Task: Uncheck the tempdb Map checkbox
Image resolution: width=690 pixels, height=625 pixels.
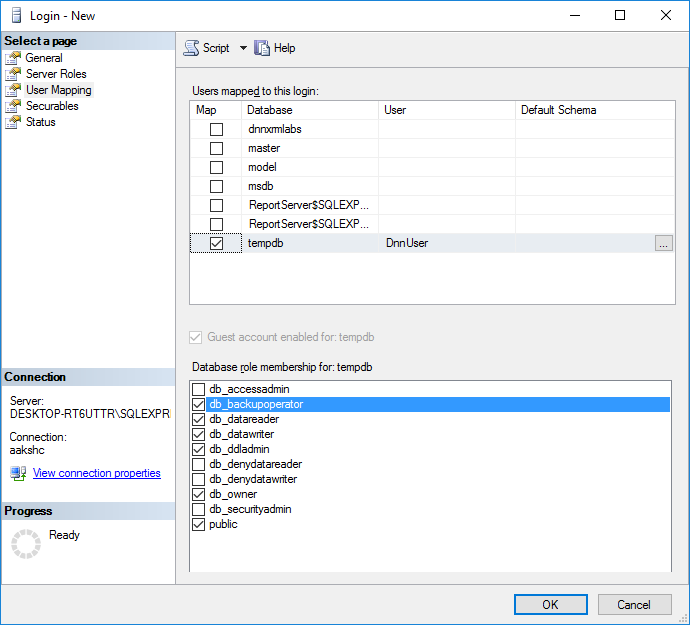Action: tap(216, 243)
